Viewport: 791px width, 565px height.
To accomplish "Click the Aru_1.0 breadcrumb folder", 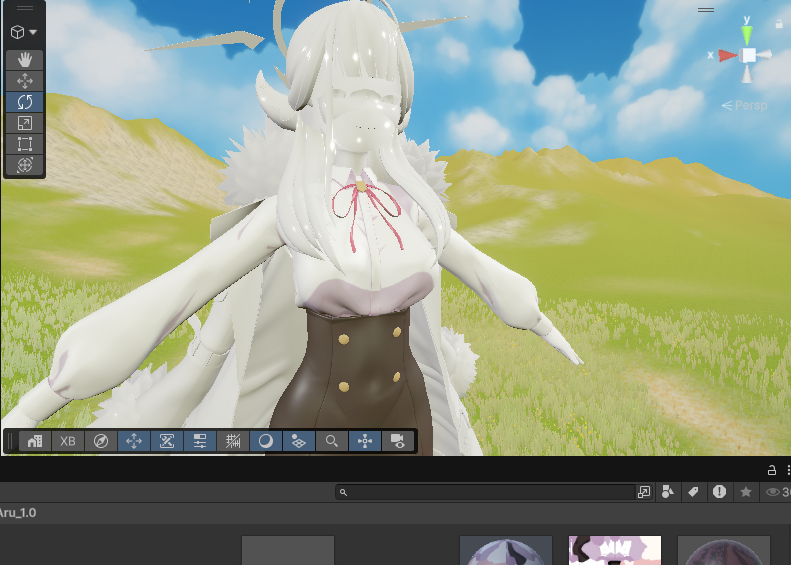I will pos(18,513).
